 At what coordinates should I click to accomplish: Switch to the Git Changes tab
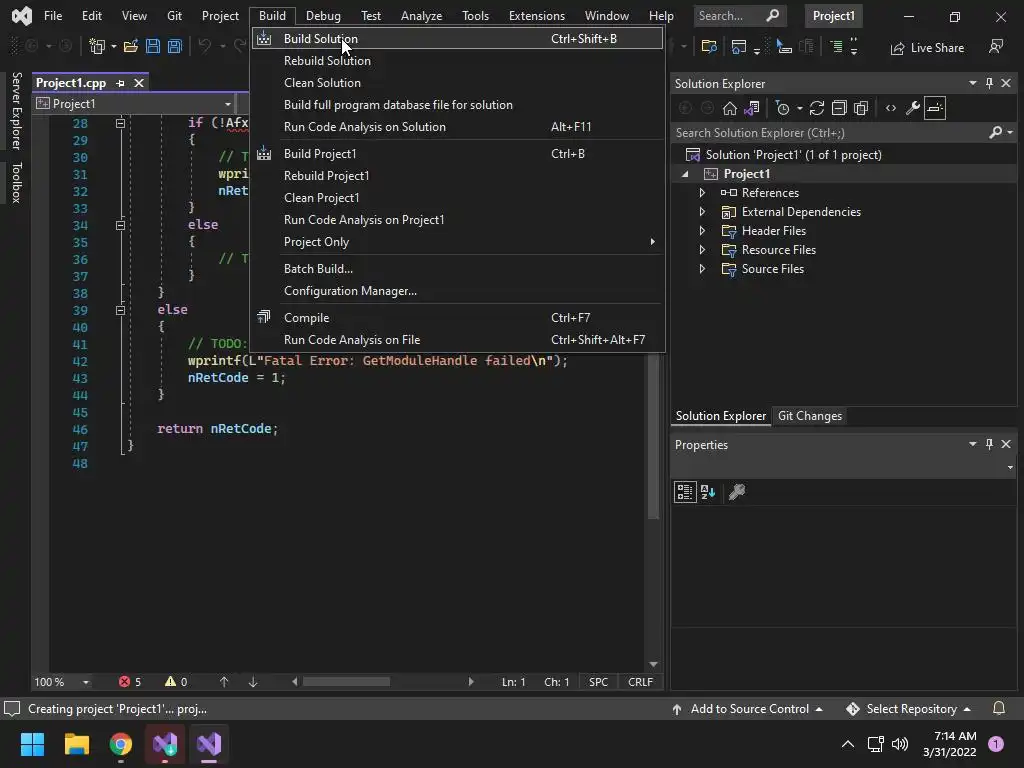[x=810, y=416]
